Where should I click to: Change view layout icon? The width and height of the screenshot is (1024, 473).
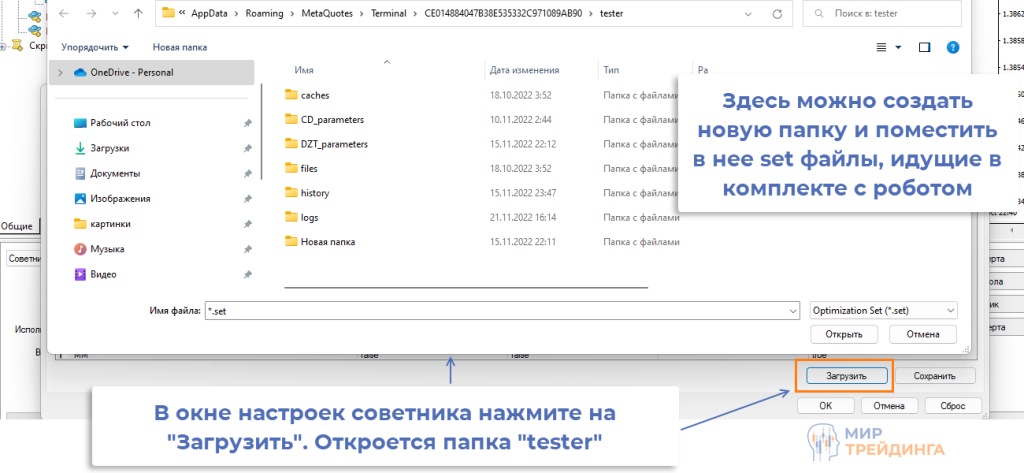[x=881, y=47]
